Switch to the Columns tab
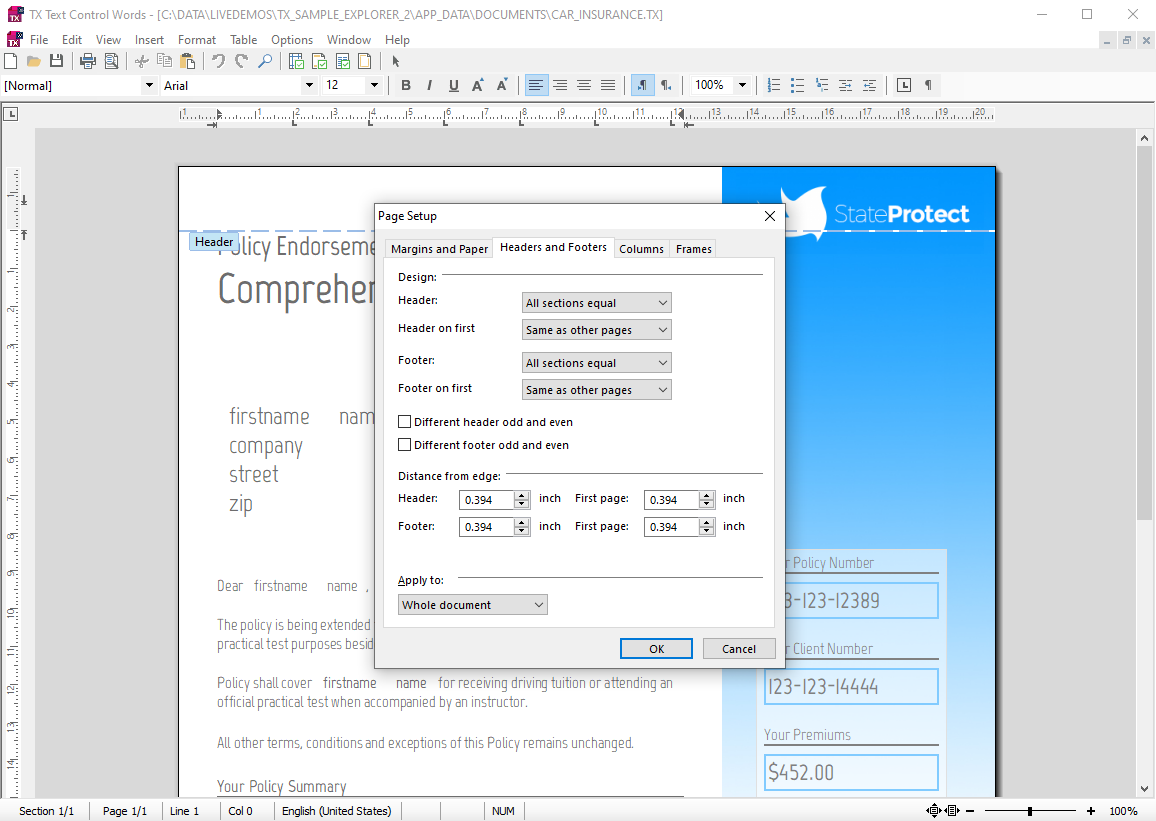Screen dimensions: 1156x821 click(x=641, y=248)
